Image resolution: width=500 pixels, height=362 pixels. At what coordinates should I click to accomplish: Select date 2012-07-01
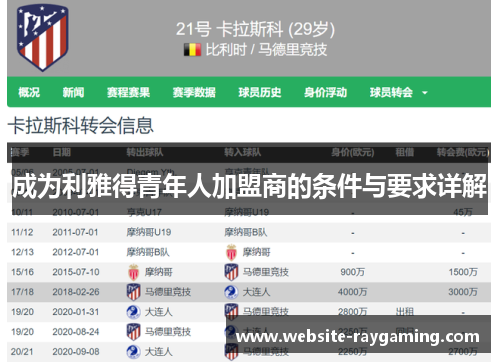pyautogui.click(x=76, y=252)
